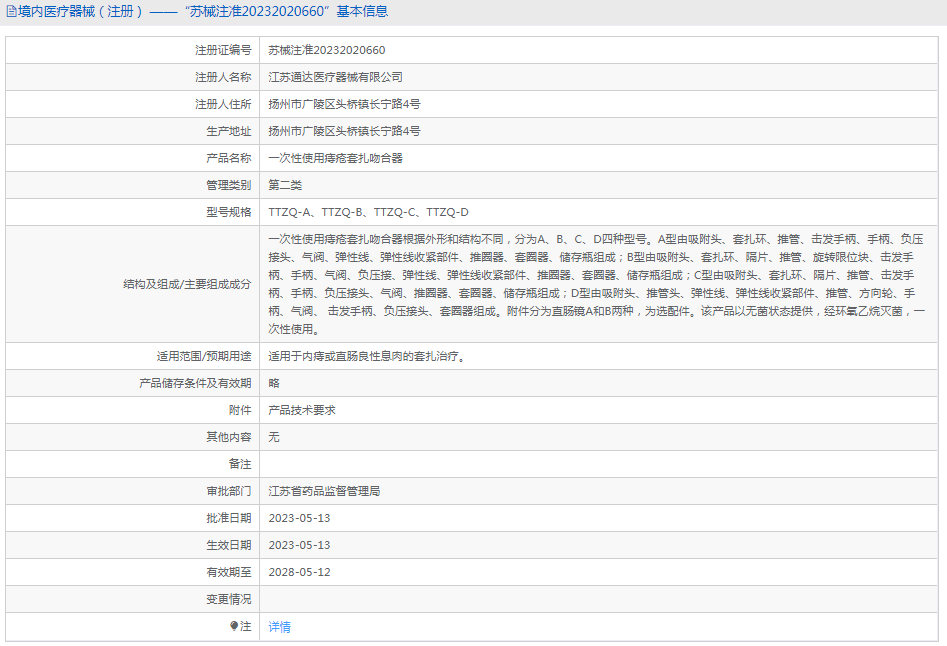This screenshot has width=947, height=646.
Task: Click the 产品名称 label
Action: pos(229,158)
